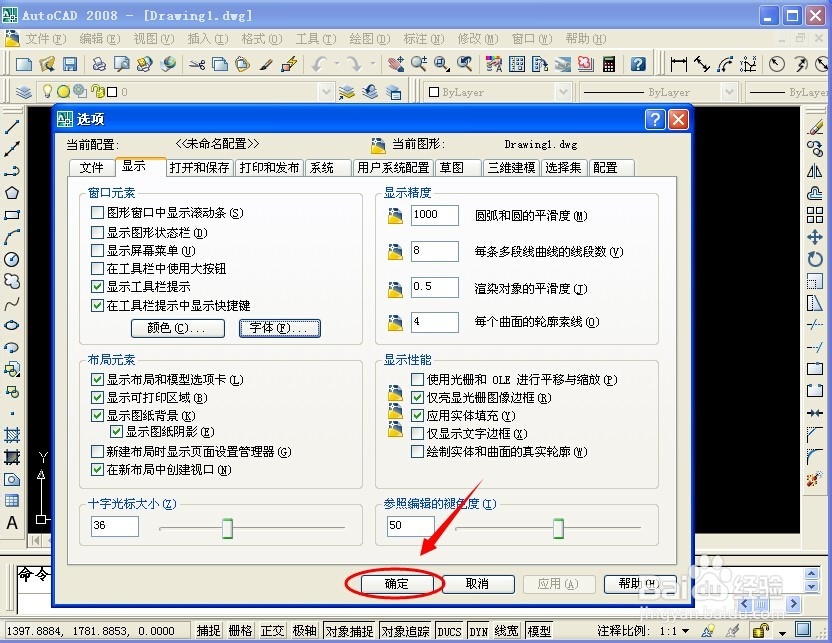Enable 显示图形状态栏 checkbox

[x=97, y=232]
